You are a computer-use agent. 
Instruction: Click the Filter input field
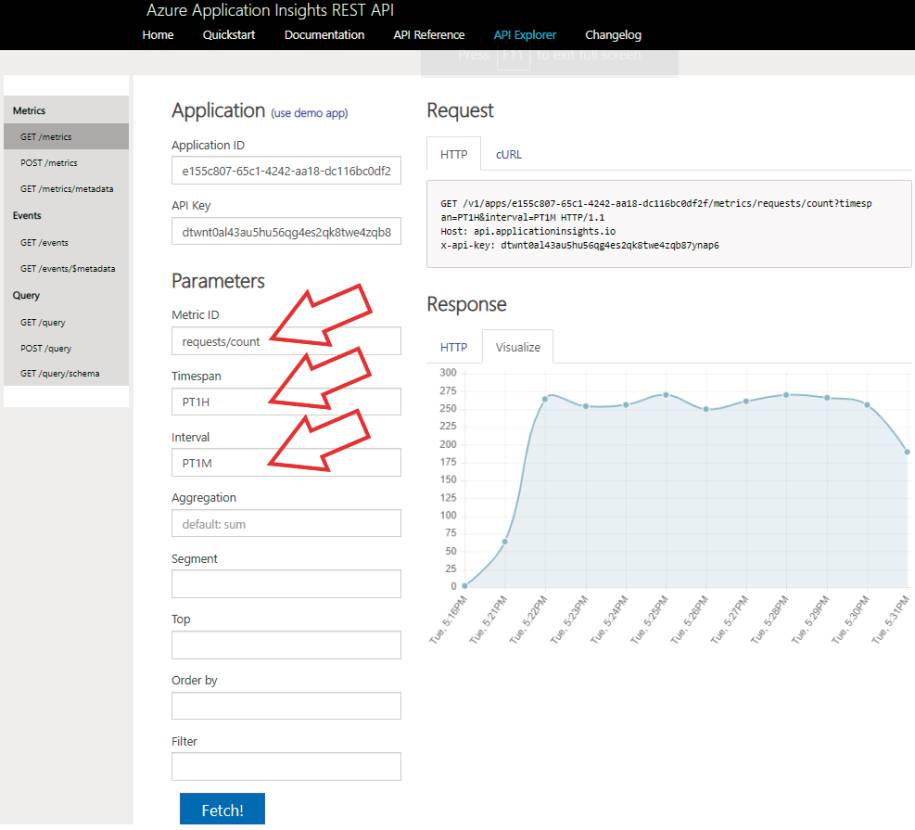coord(286,766)
